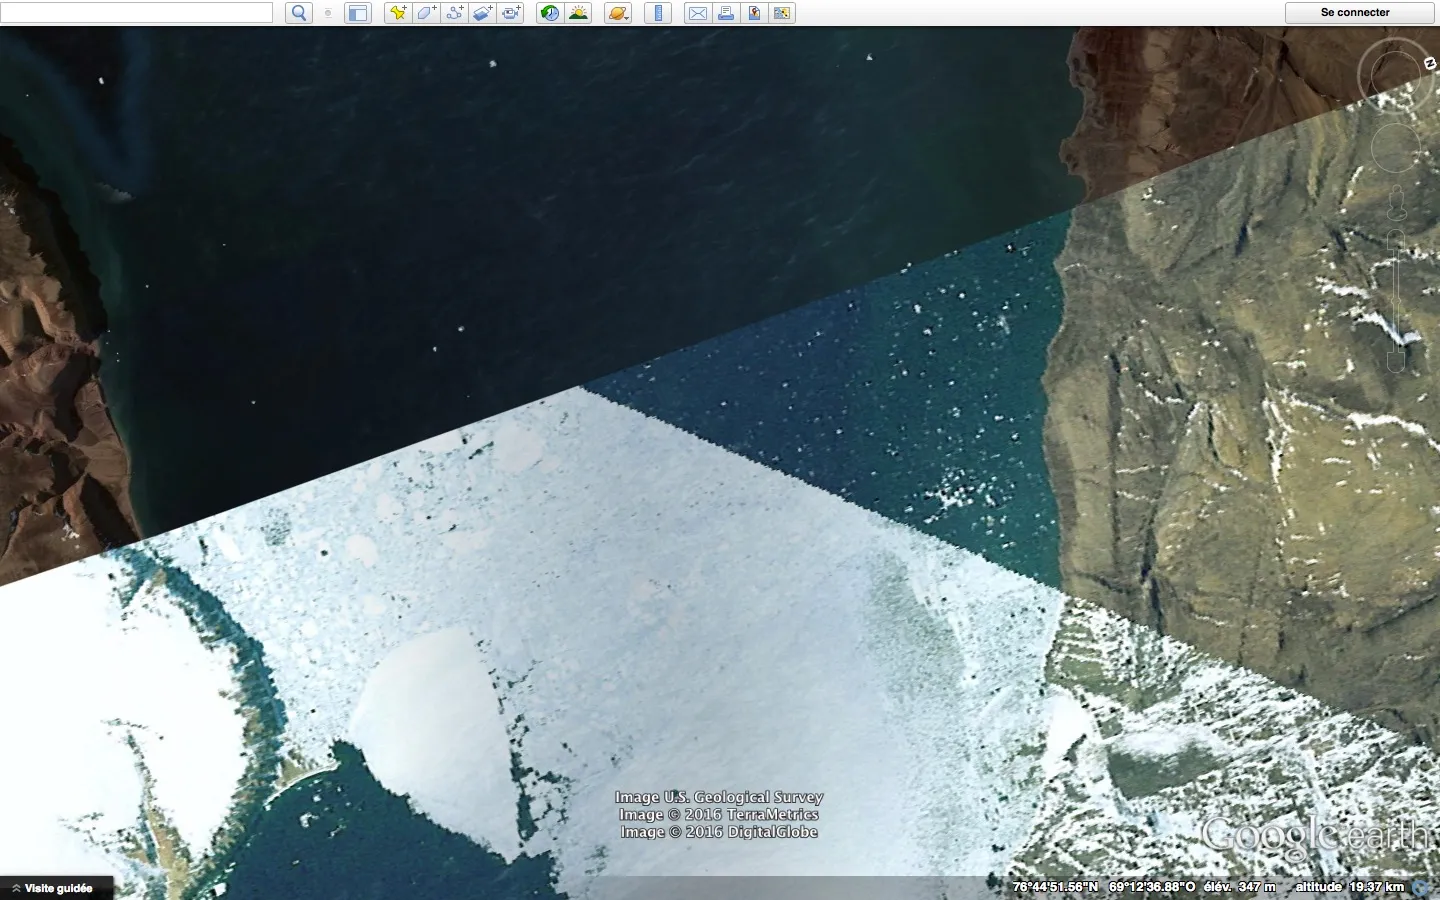The height and width of the screenshot is (900, 1440).
Task: Email the current view
Action: coord(697,13)
